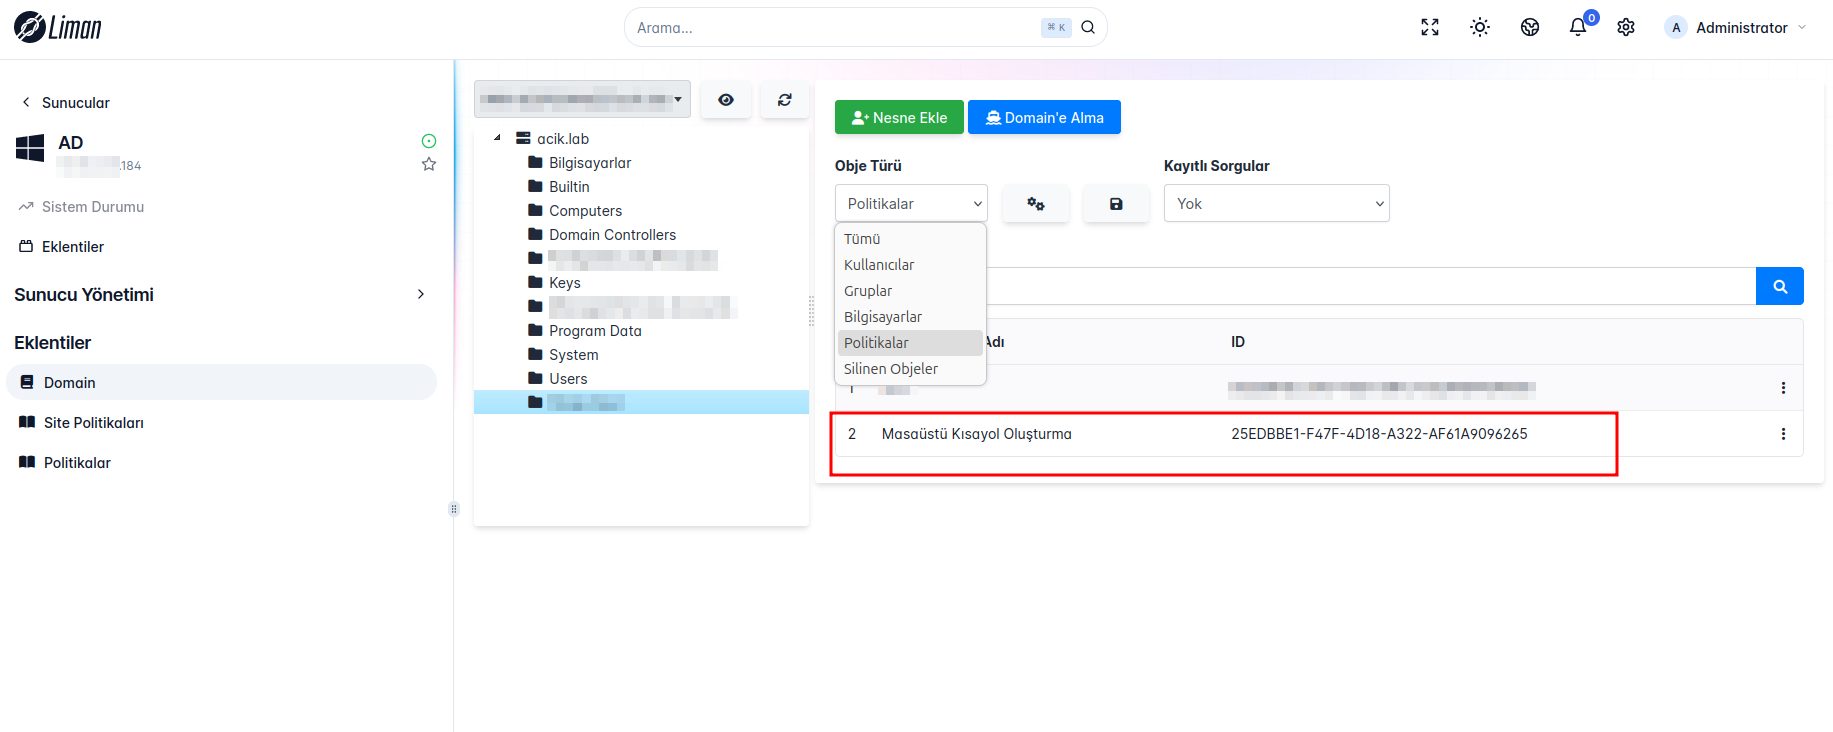Click the Bilgisayarlar folder icon
The image size is (1833, 732).
535,162
